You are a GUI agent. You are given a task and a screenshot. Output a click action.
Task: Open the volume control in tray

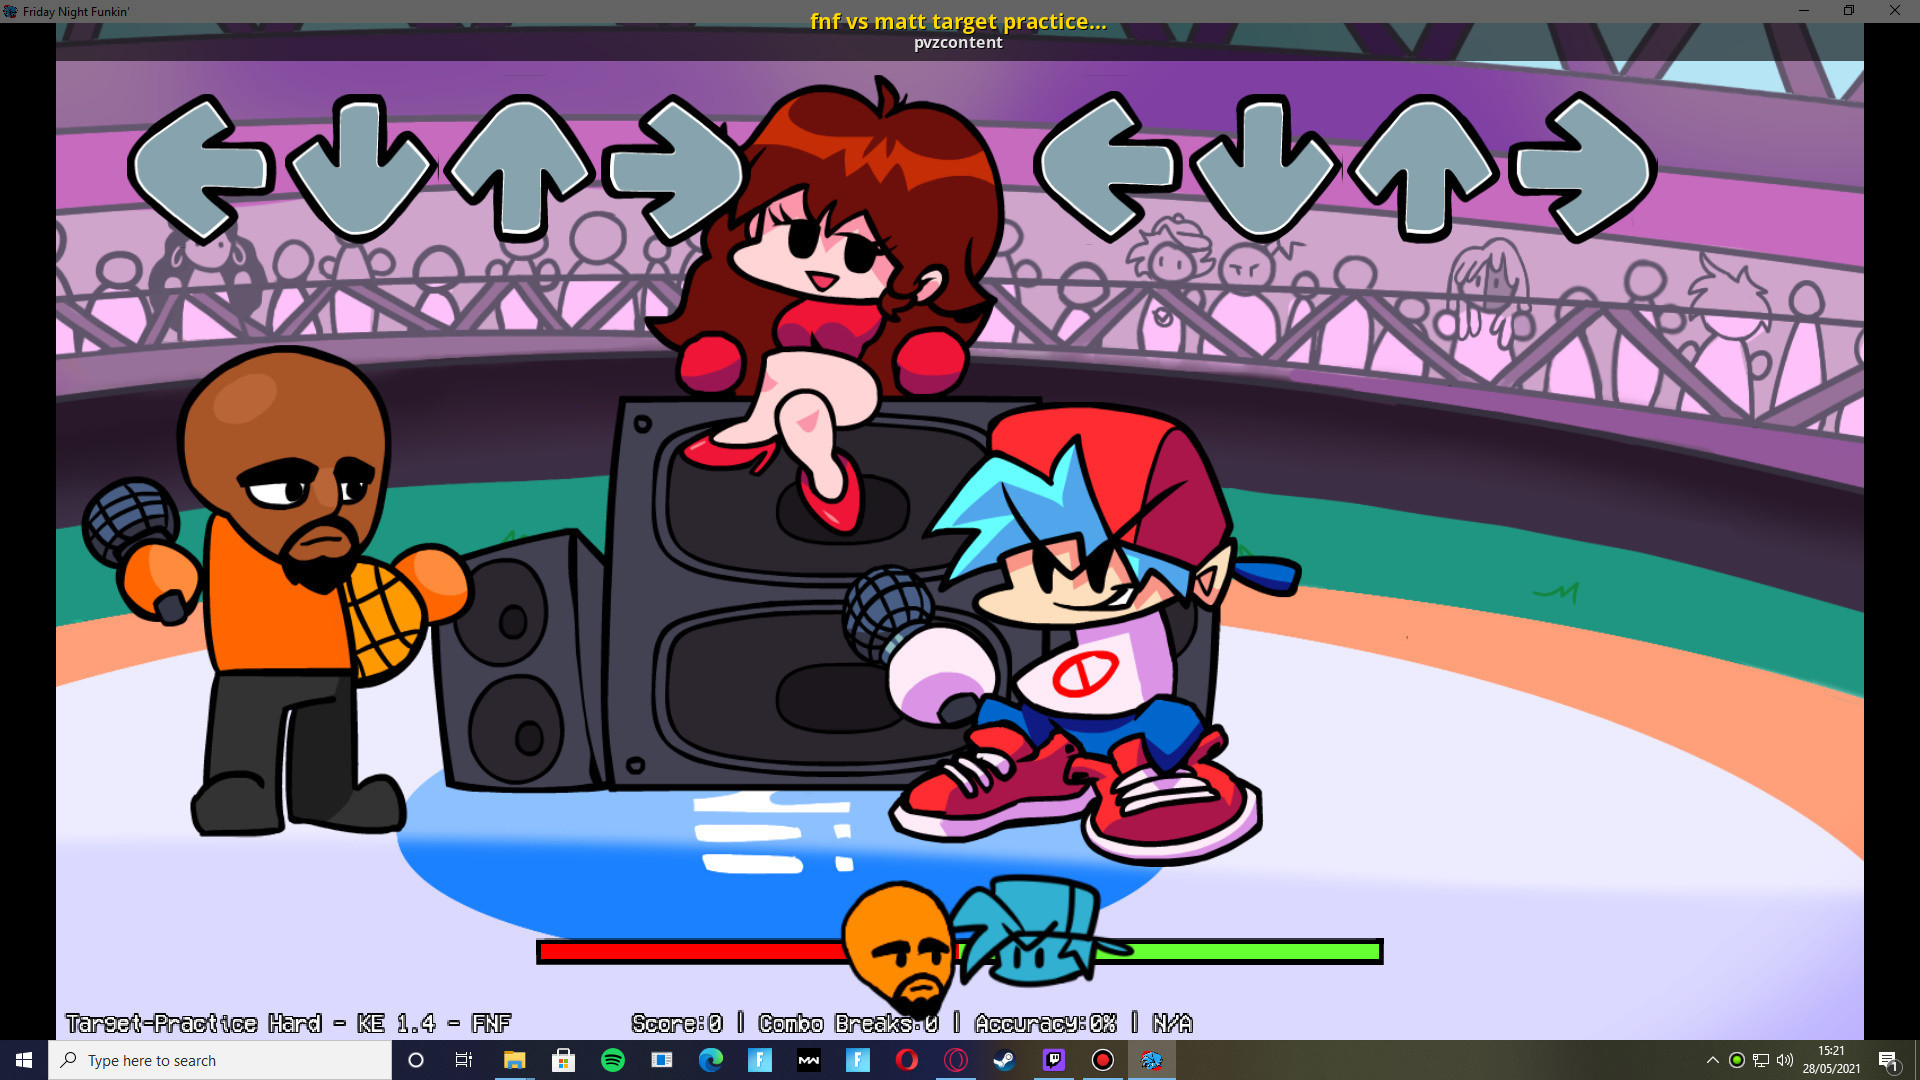tap(1785, 1060)
